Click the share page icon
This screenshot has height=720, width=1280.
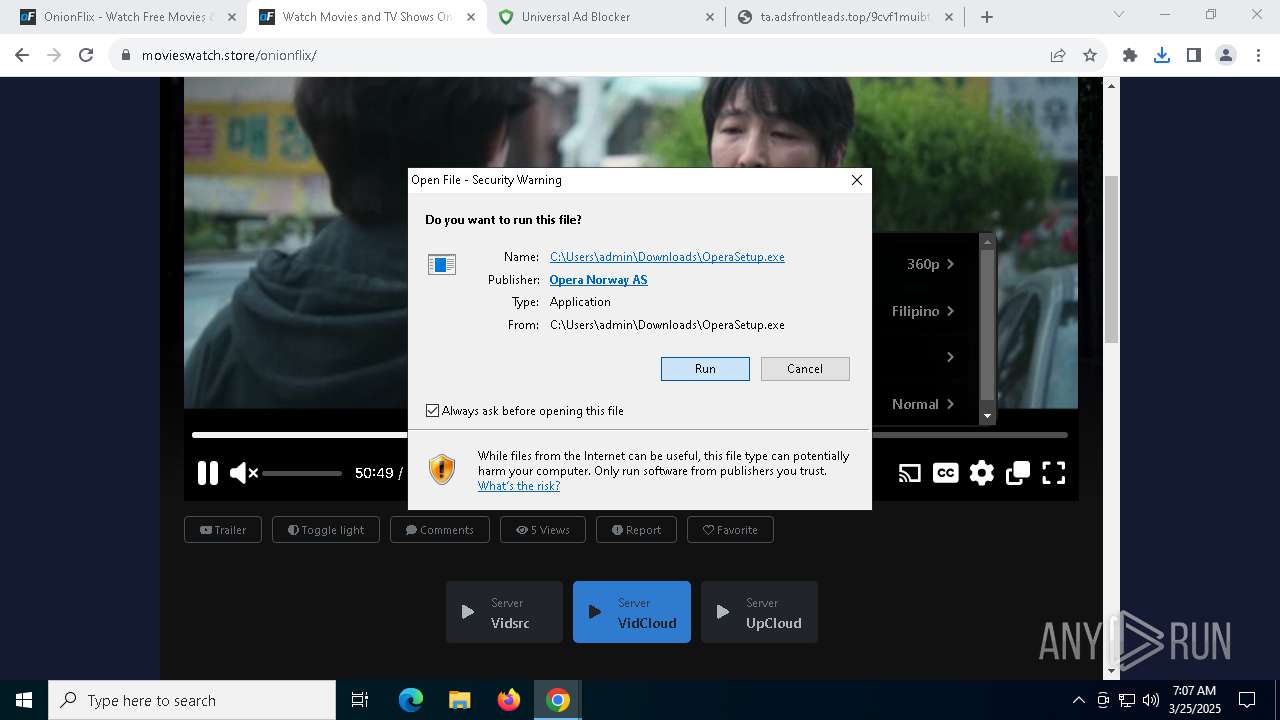tap(1058, 56)
